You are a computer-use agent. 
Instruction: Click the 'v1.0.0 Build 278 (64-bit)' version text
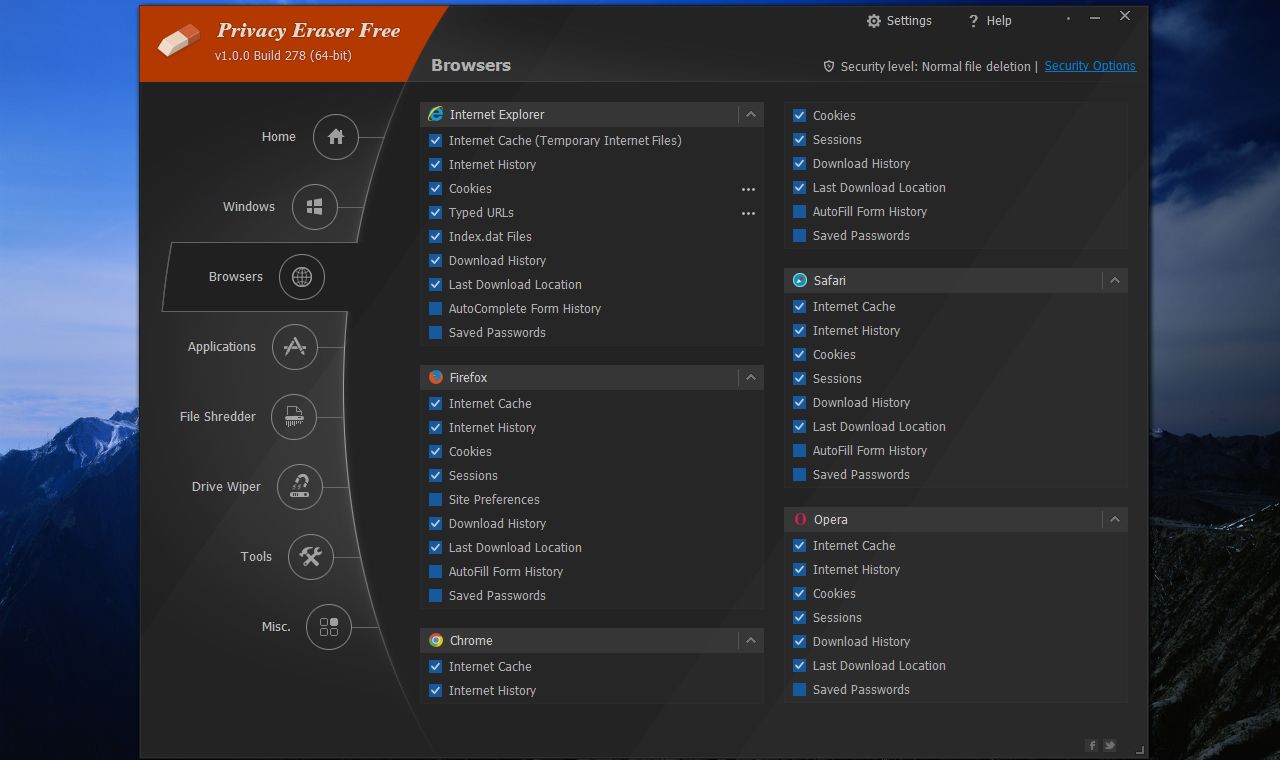(x=283, y=56)
